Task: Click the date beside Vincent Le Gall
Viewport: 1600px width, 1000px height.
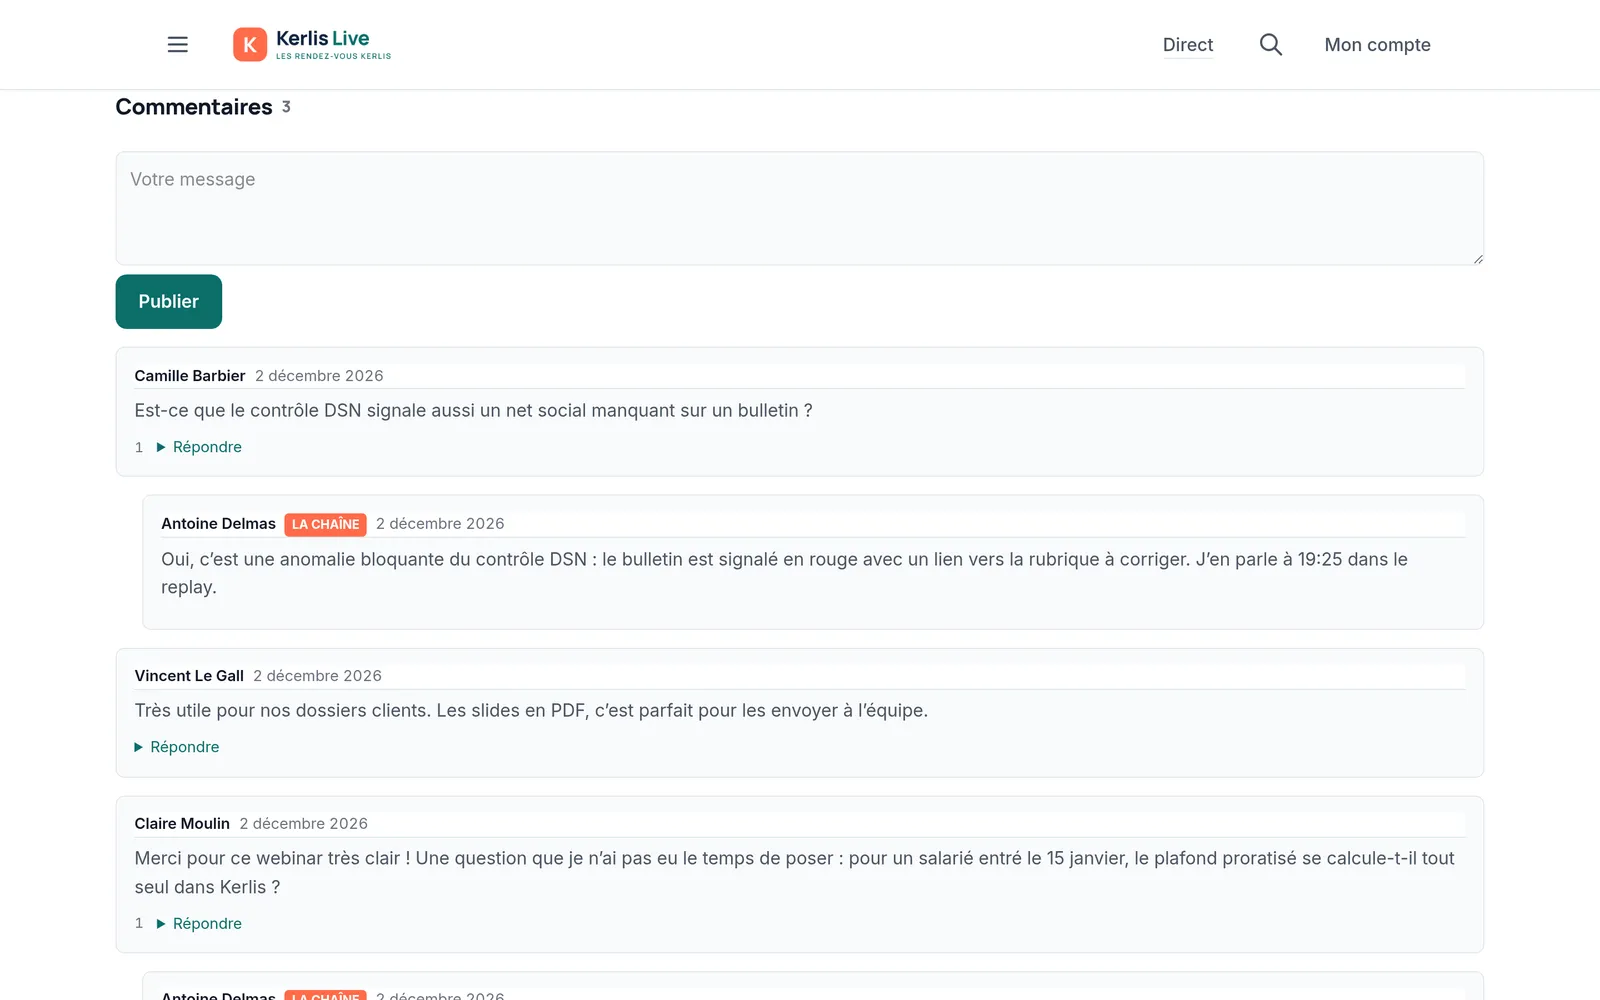Action: (317, 676)
